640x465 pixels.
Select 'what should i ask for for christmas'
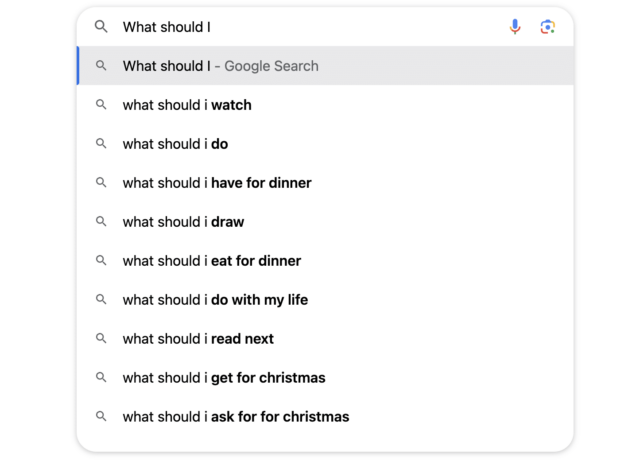(325, 417)
